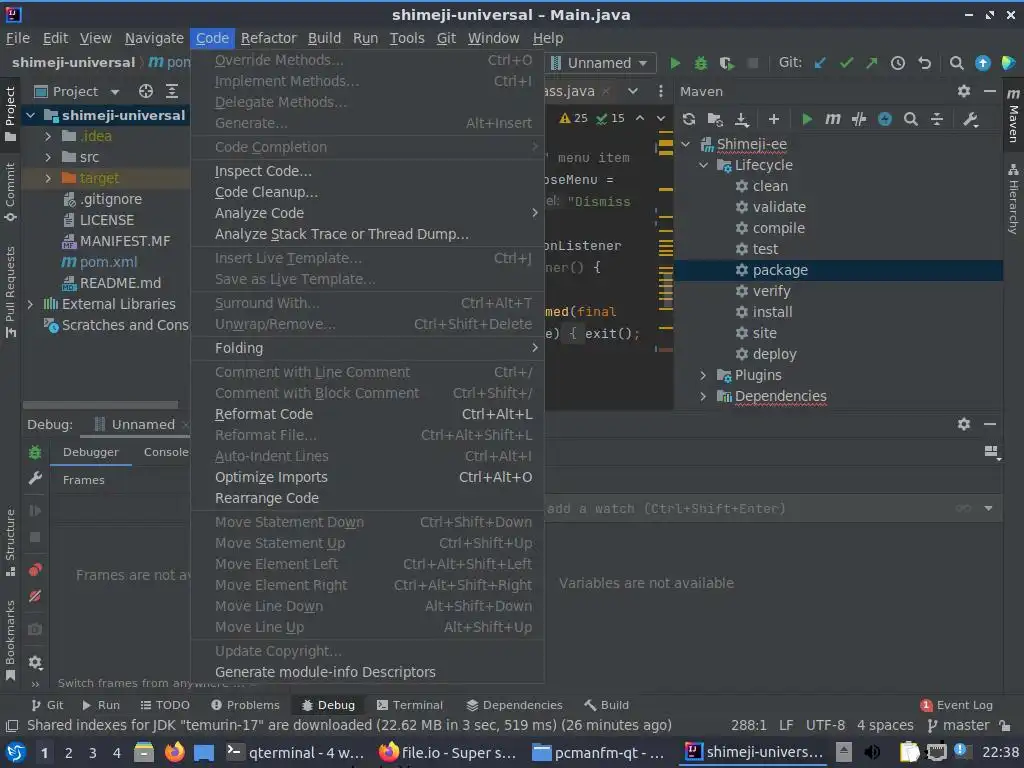Select opened file target icon in Project panel
The width and height of the screenshot is (1024, 768).
coord(146,91)
